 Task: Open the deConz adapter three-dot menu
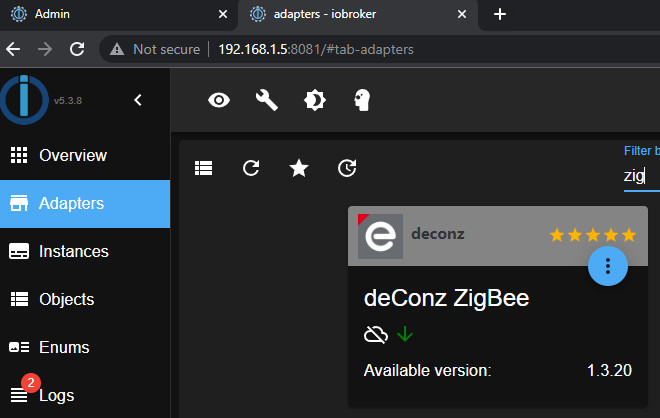(x=608, y=265)
